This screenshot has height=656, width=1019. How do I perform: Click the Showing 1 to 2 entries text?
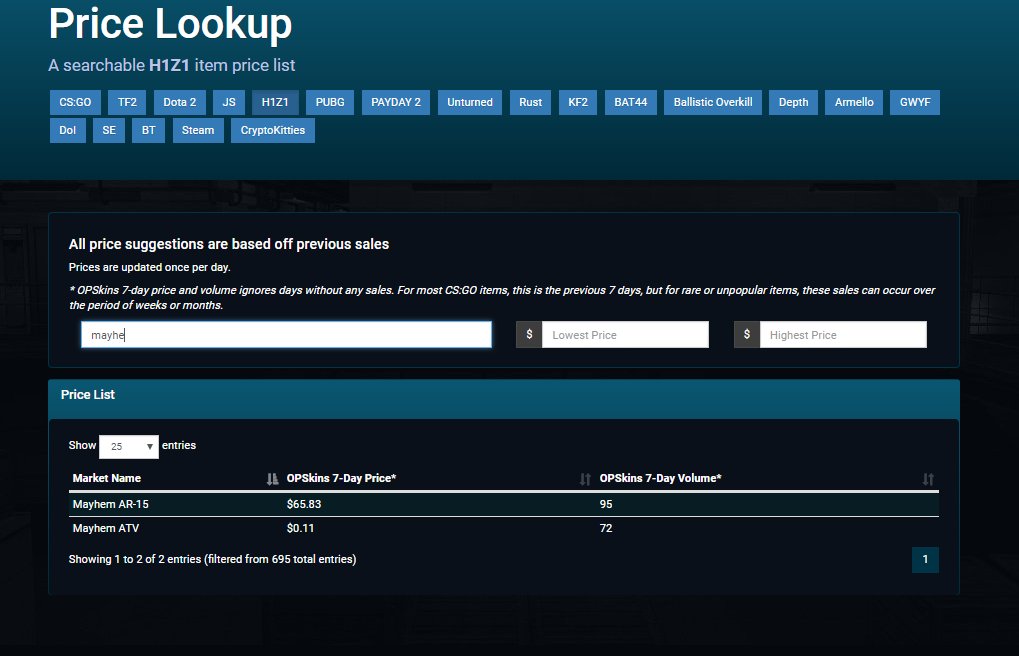(213, 559)
